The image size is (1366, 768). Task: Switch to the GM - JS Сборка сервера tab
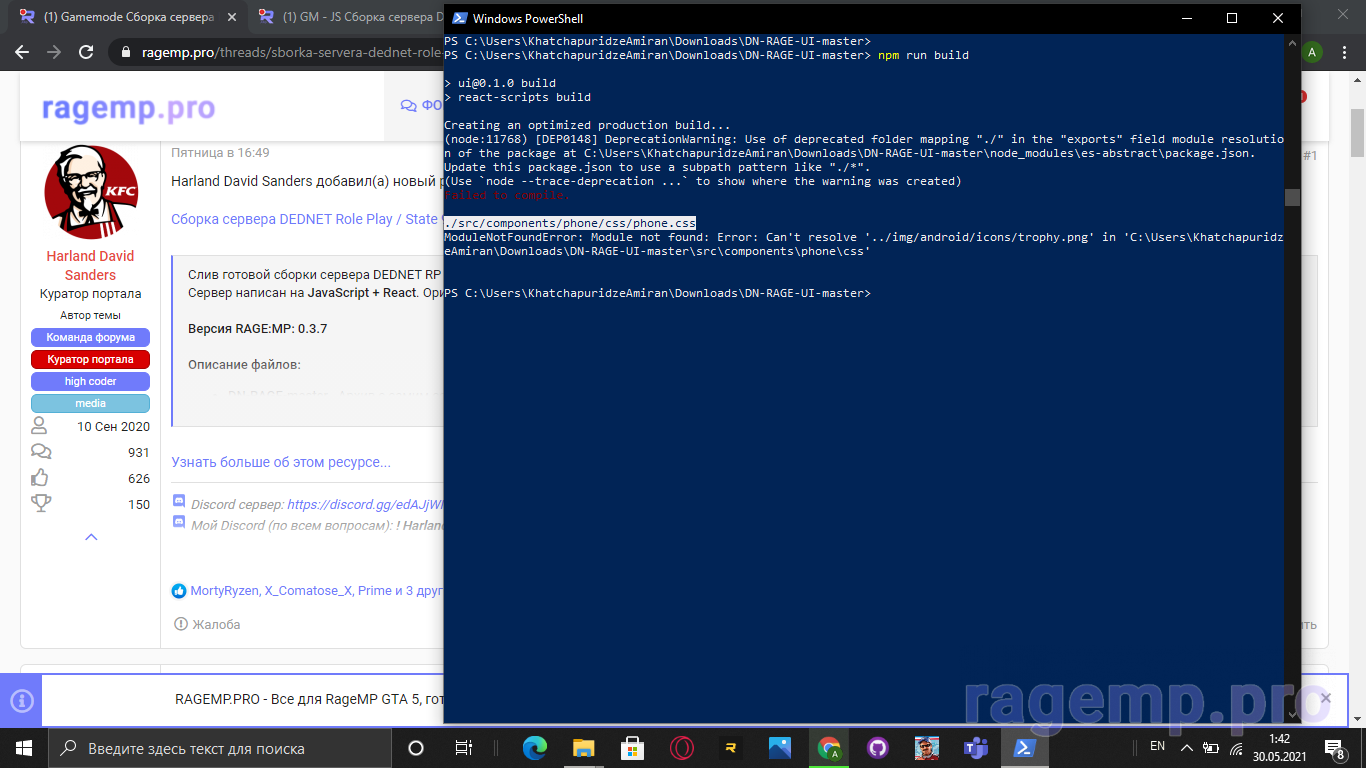pyautogui.click(x=350, y=17)
